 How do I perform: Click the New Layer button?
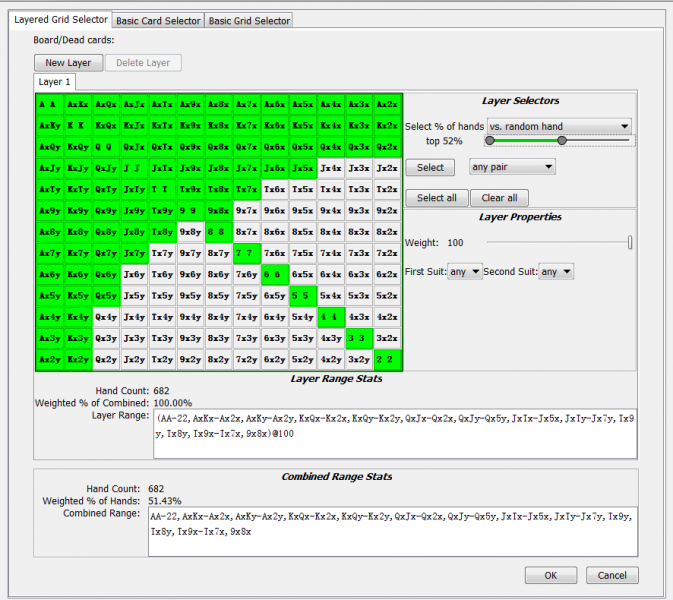[x=68, y=63]
